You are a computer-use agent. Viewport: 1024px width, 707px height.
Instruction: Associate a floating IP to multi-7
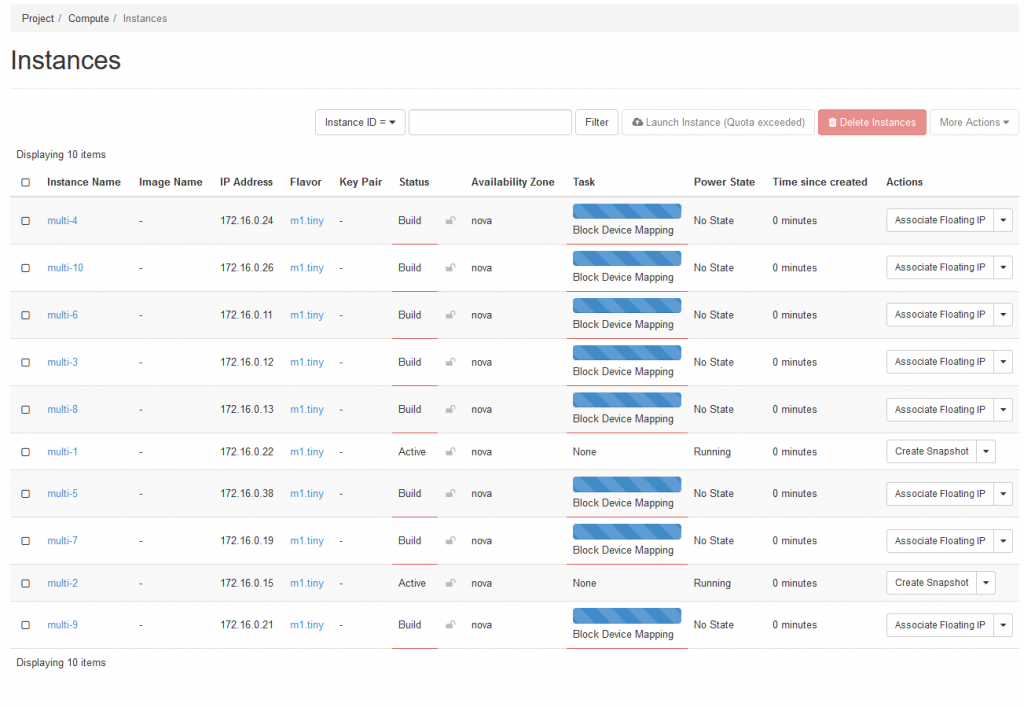(x=940, y=541)
